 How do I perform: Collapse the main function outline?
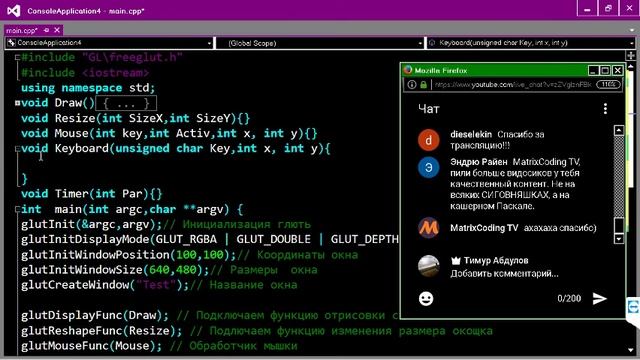point(18,209)
